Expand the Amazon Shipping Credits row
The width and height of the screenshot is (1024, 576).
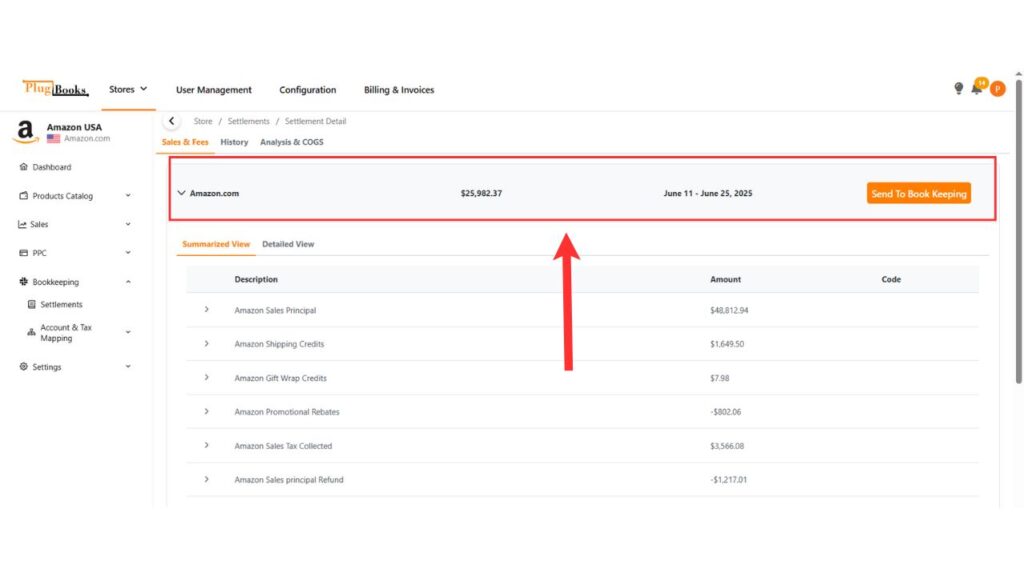(x=206, y=344)
